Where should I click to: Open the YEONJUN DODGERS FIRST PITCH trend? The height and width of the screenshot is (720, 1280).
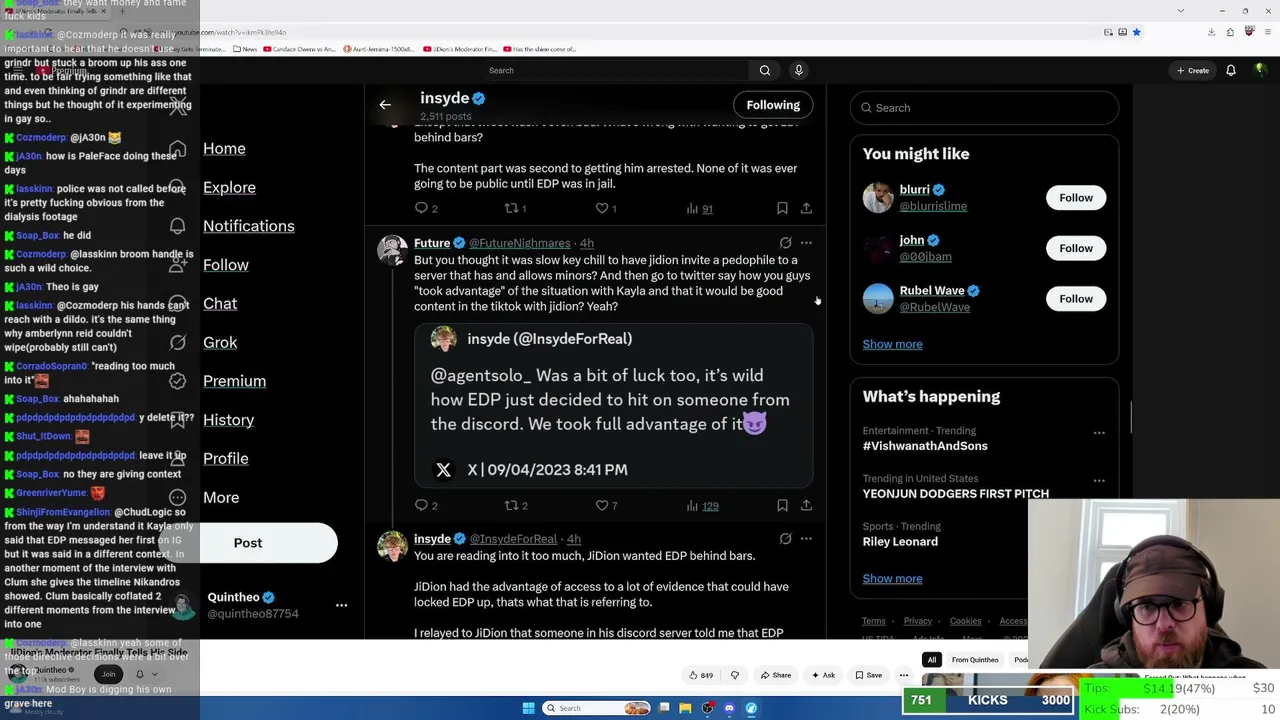[x=956, y=494]
